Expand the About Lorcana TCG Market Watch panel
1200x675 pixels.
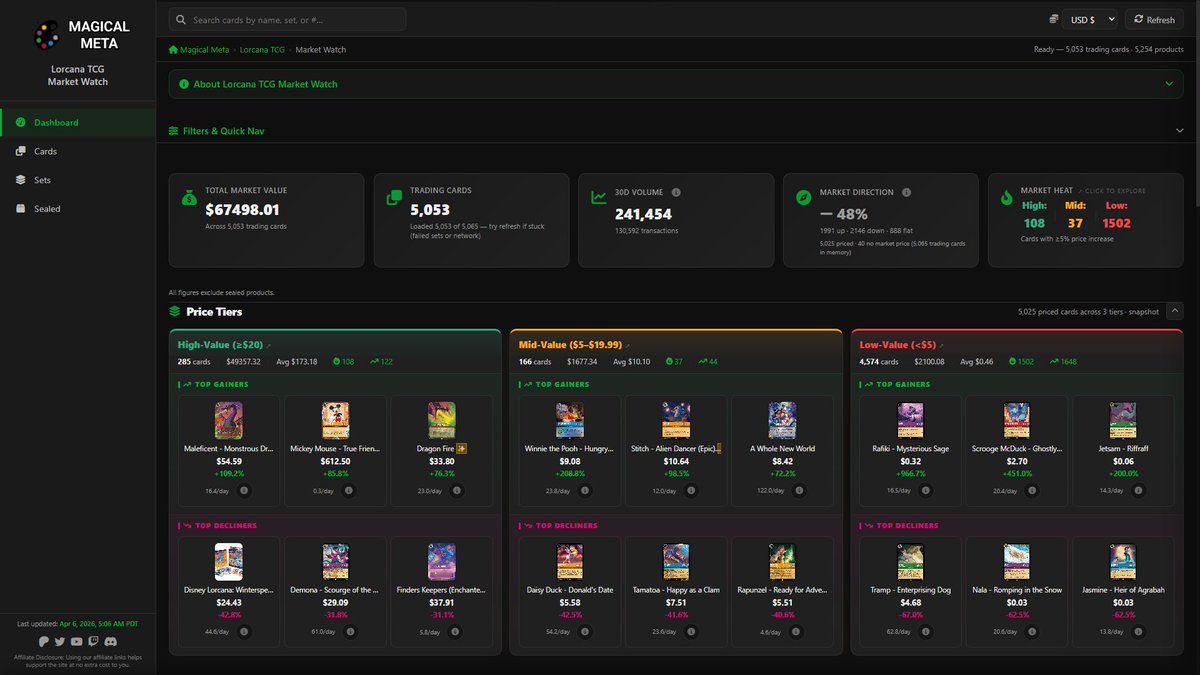pyautogui.click(x=676, y=84)
